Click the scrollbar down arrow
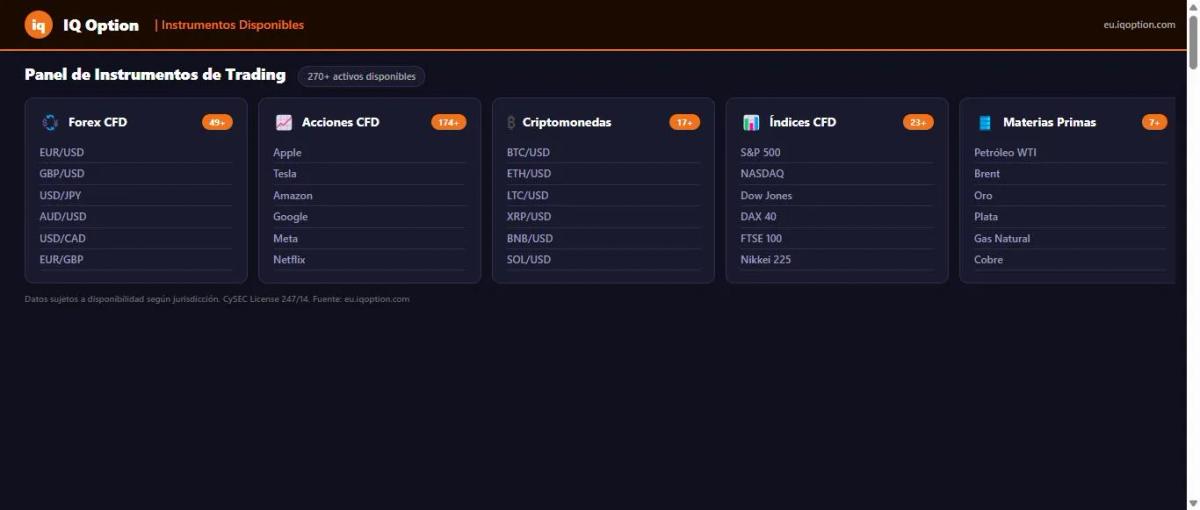The height and width of the screenshot is (510, 1200). click(1191, 503)
